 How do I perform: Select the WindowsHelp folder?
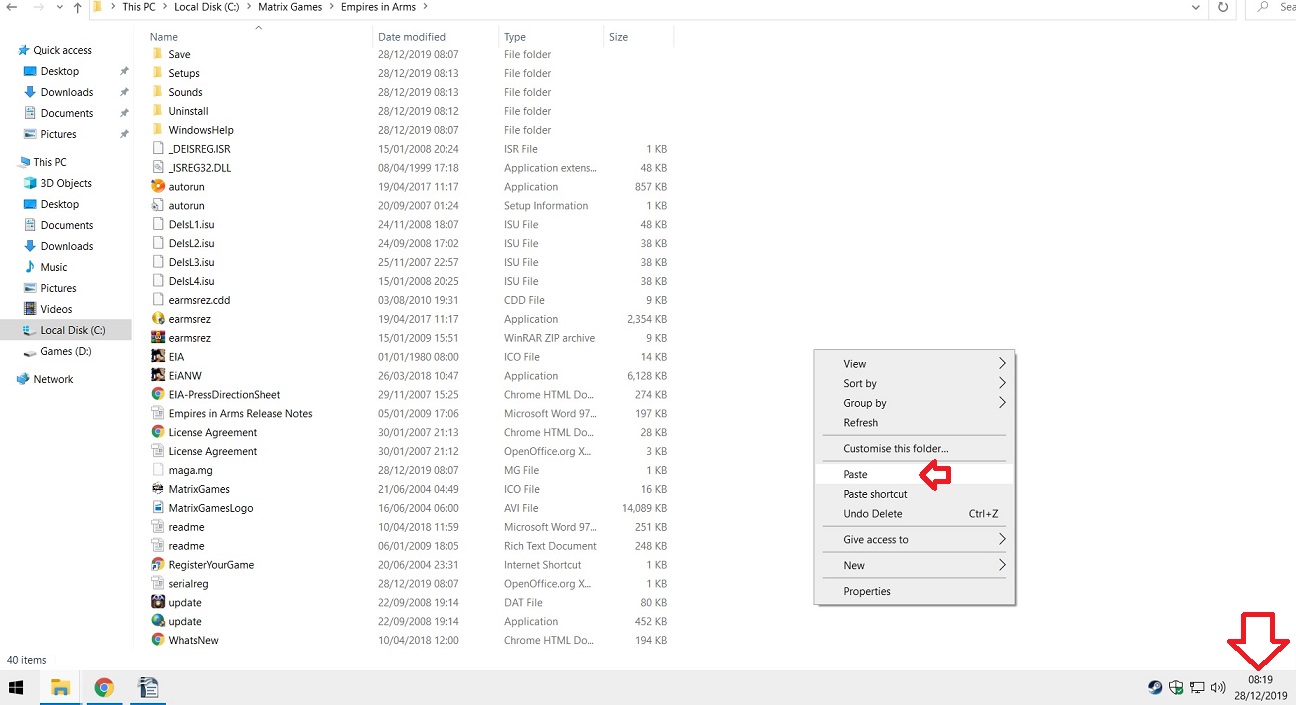click(x=201, y=131)
